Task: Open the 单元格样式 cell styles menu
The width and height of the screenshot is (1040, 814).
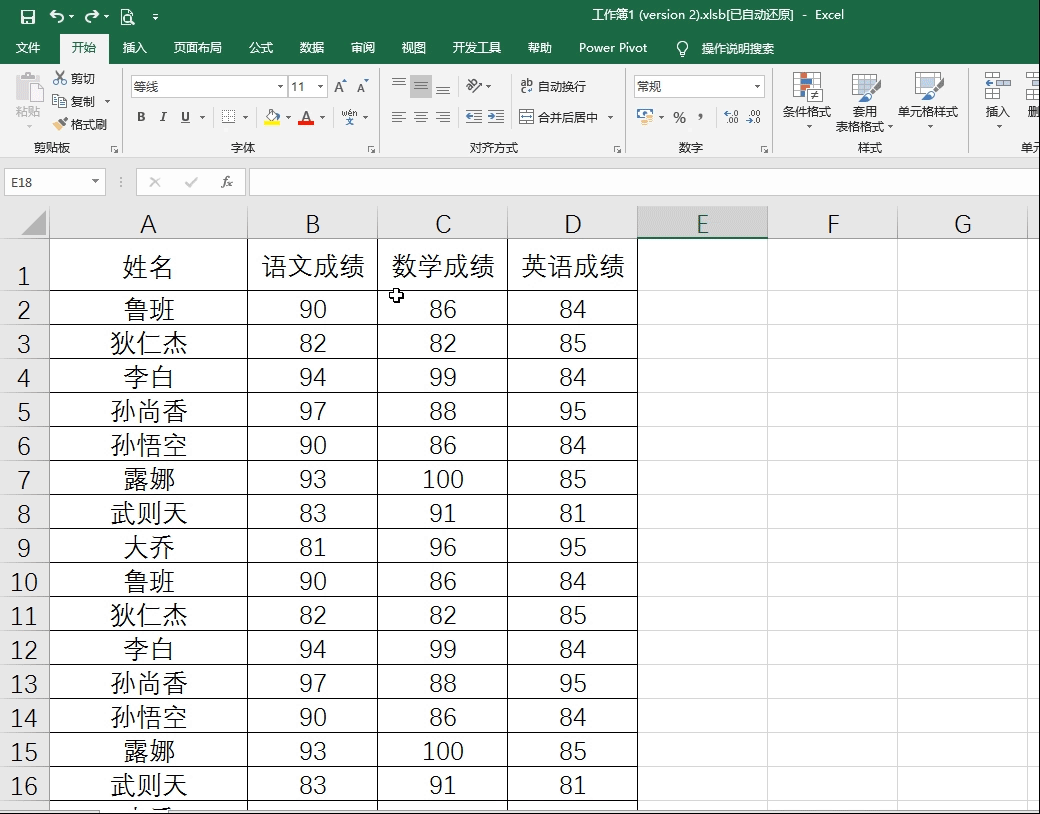Action: click(x=928, y=100)
